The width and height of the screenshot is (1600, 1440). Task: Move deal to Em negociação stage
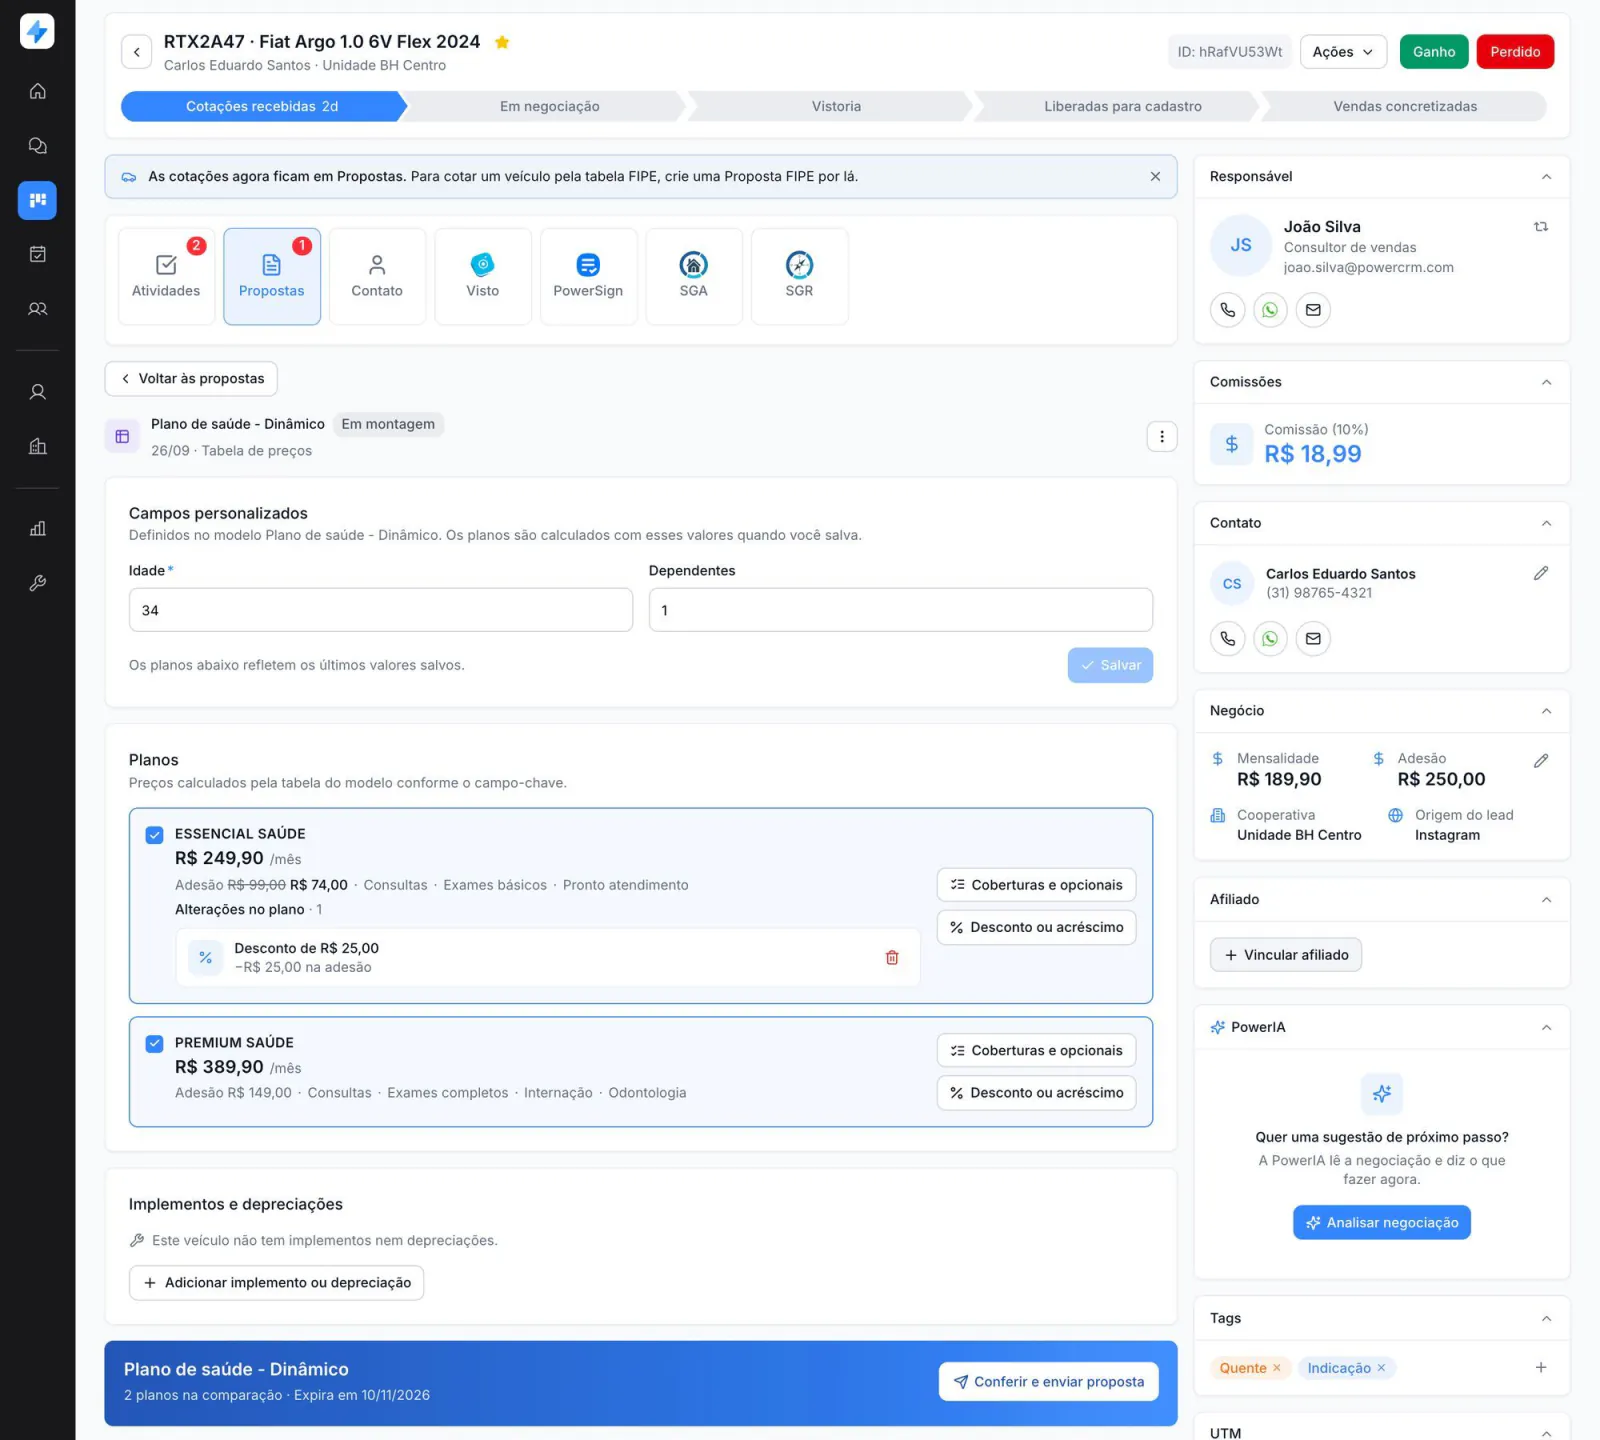point(549,107)
